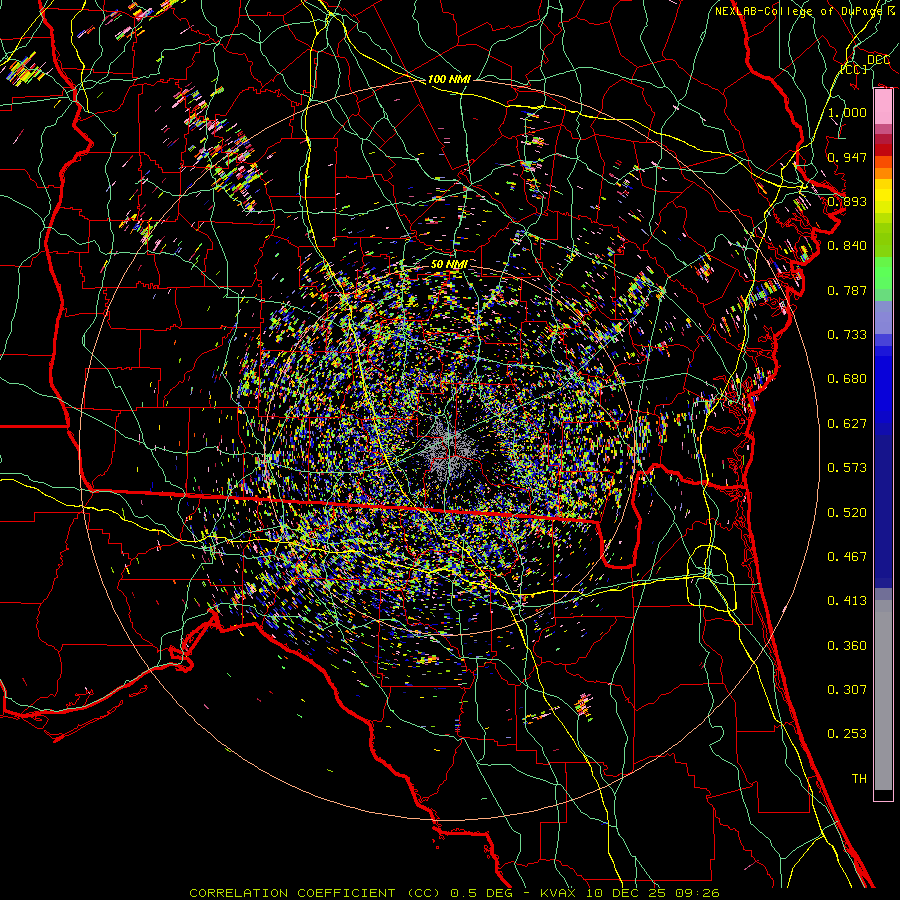Screen dimensions: 900x900
Task: Click the 0.360 legend value
Action: [847, 646]
